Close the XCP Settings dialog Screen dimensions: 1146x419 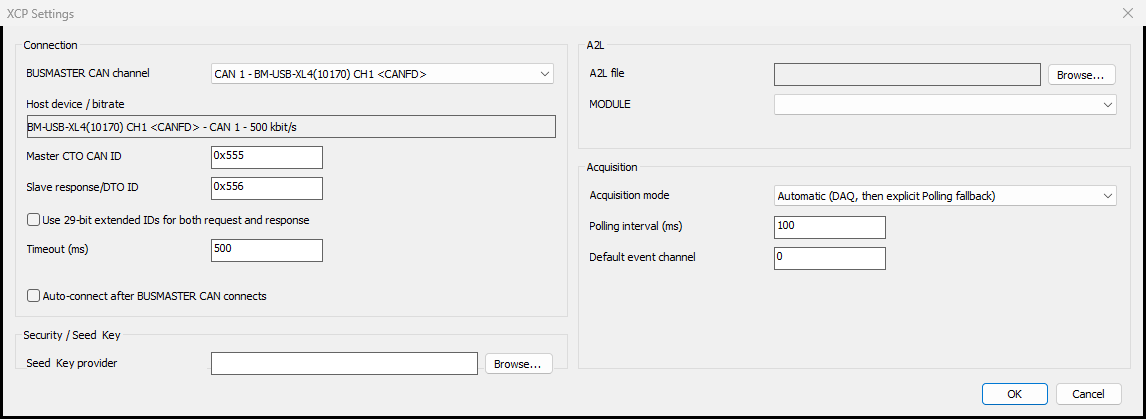coord(1129,12)
